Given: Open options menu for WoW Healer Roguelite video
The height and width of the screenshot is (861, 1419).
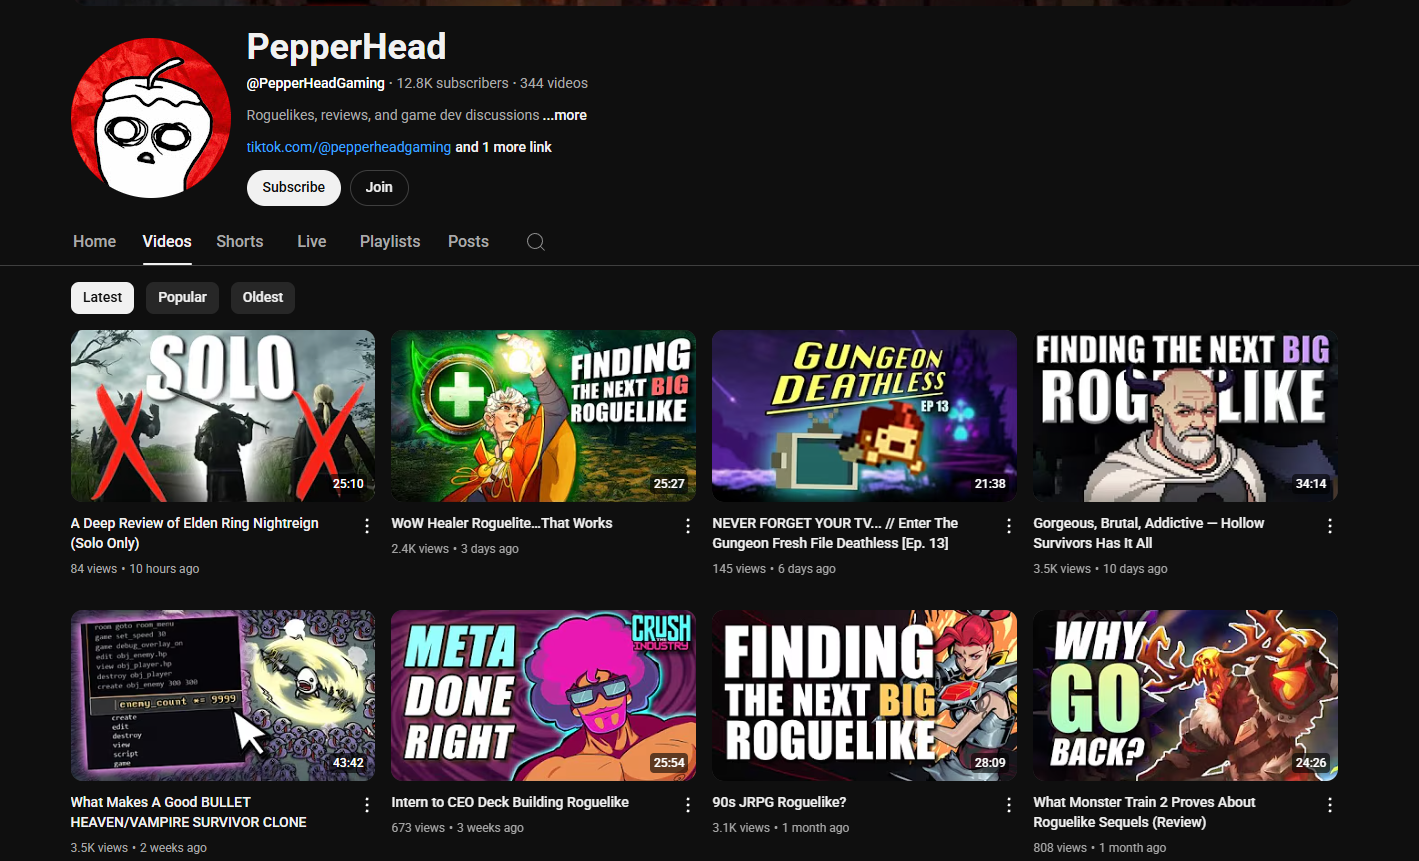Looking at the screenshot, I should tap(688, 526).
